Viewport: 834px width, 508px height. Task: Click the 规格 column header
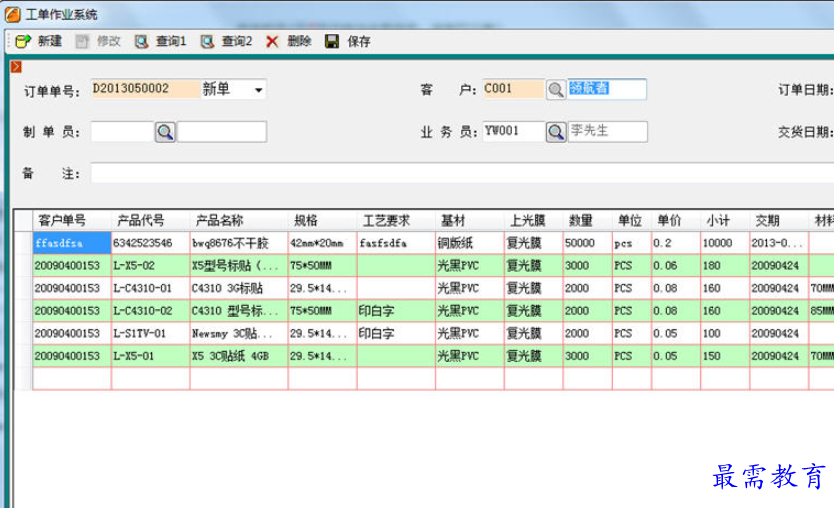pos(322,220)
